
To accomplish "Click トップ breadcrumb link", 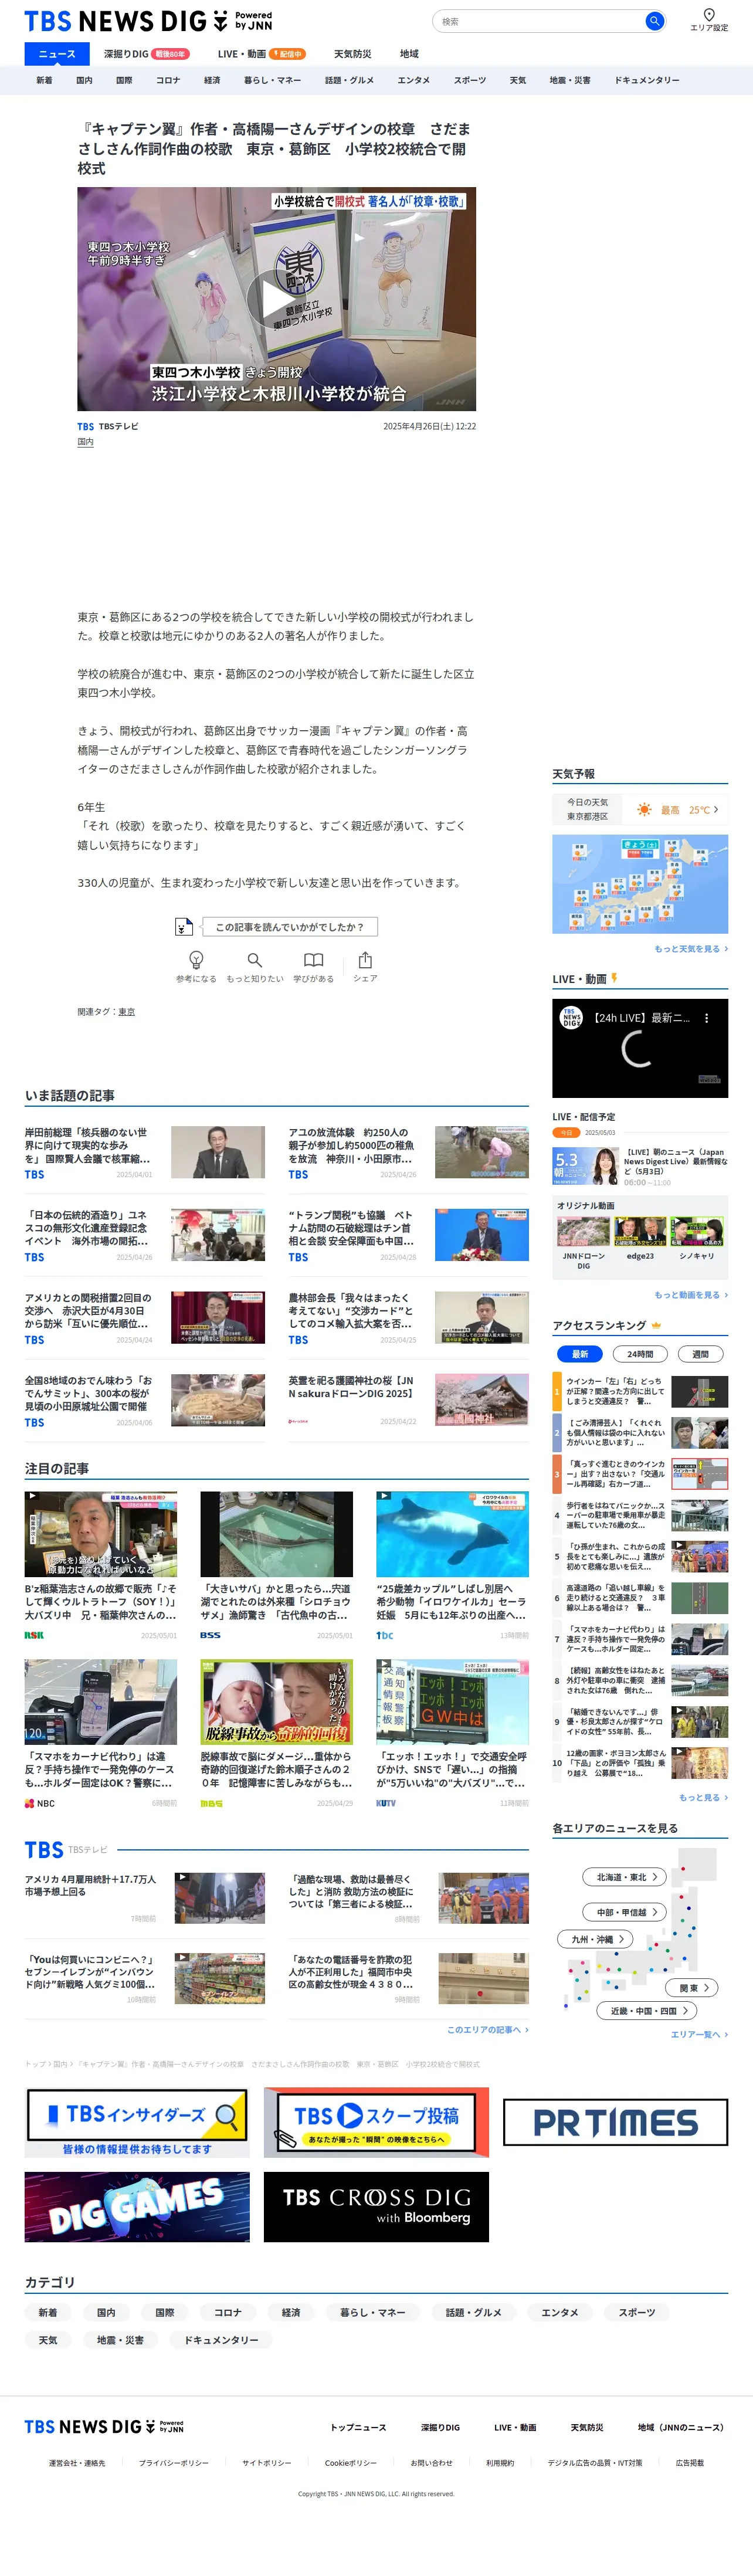I will coord(35,2064).
